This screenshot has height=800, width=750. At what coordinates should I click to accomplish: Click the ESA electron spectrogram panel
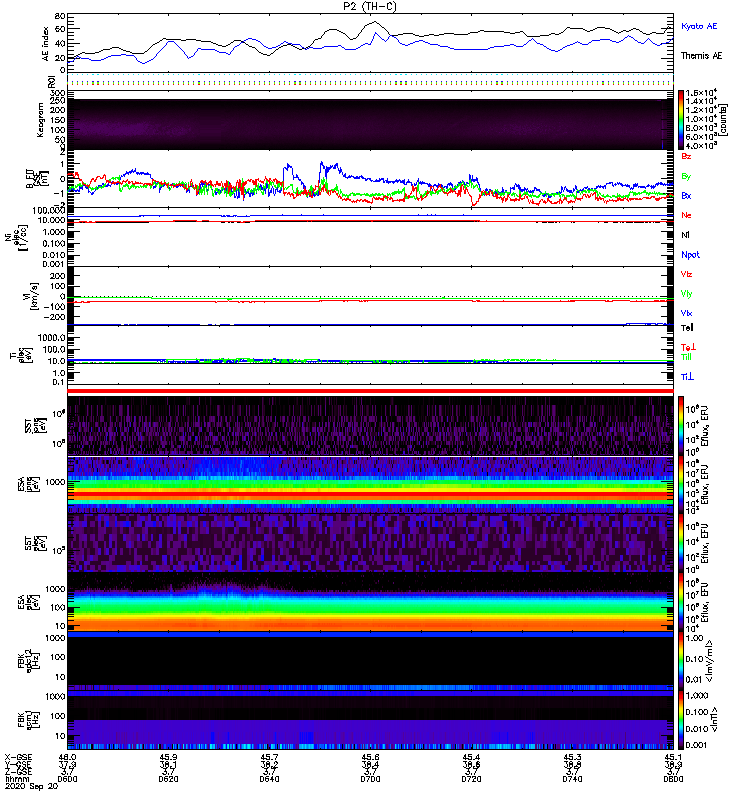click(x=370, y=602)
